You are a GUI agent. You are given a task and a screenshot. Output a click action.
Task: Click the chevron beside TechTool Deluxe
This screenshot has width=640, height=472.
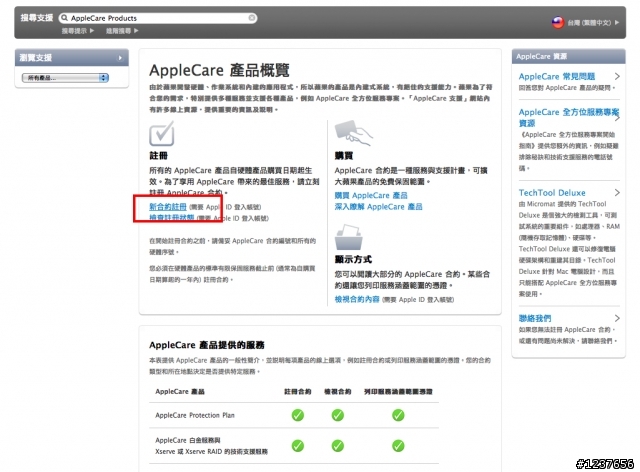pos(617,193)
